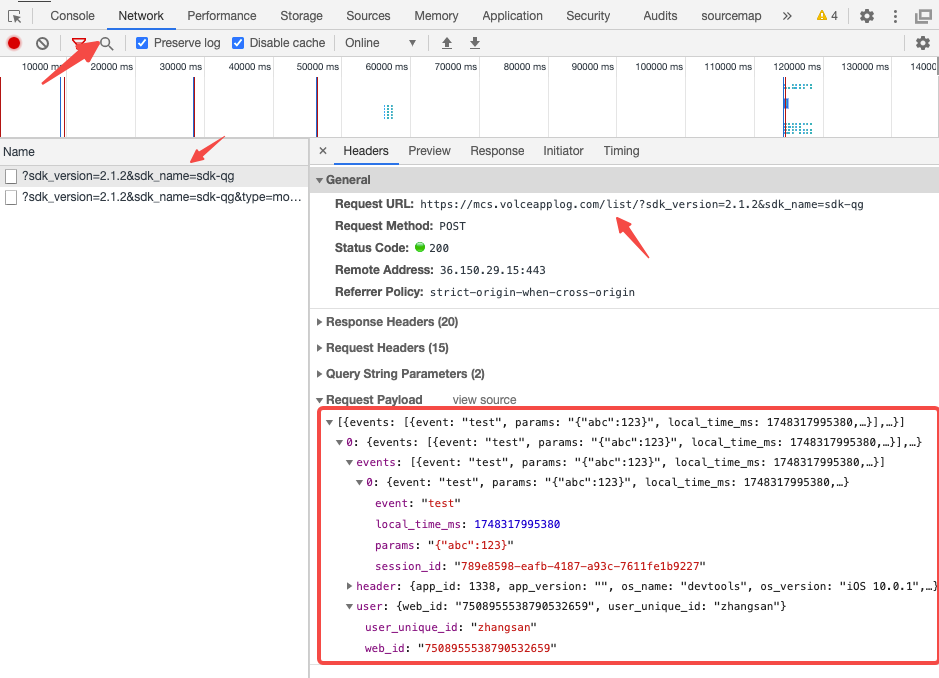939x678 pixels.
Task: Click the web_id value in payload
Action: click(x=487, y=648)
